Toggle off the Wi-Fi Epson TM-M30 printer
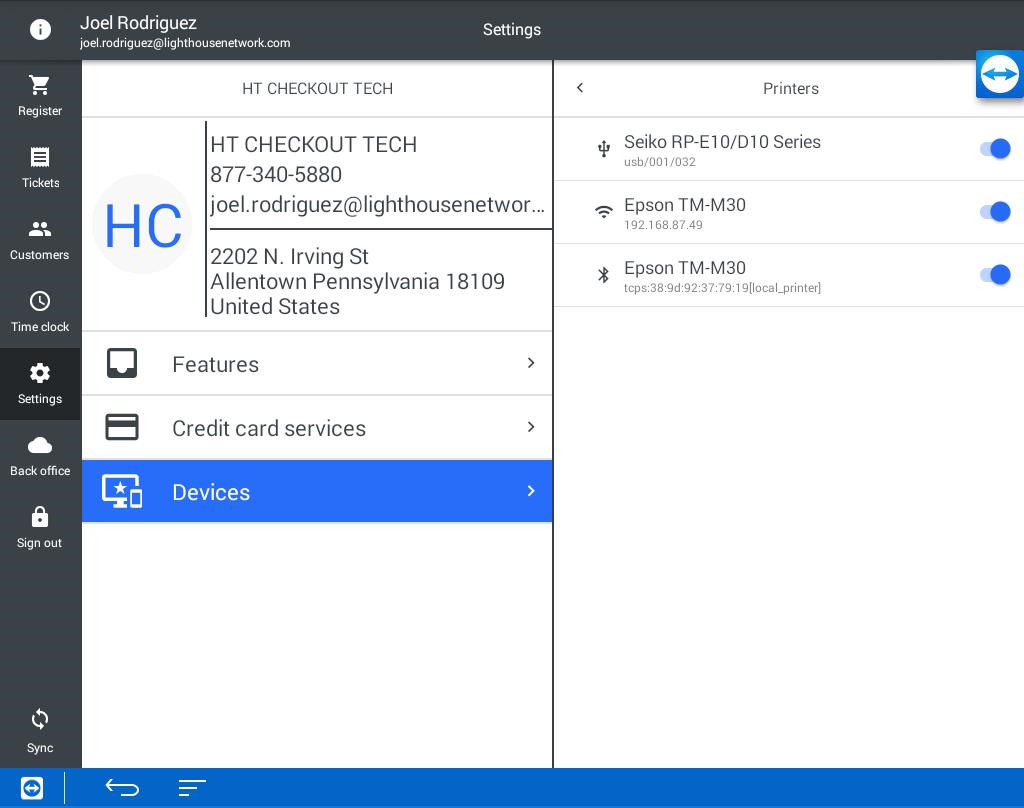The height and width of the screenshot is (808, 1024). [x=995, y=212]
